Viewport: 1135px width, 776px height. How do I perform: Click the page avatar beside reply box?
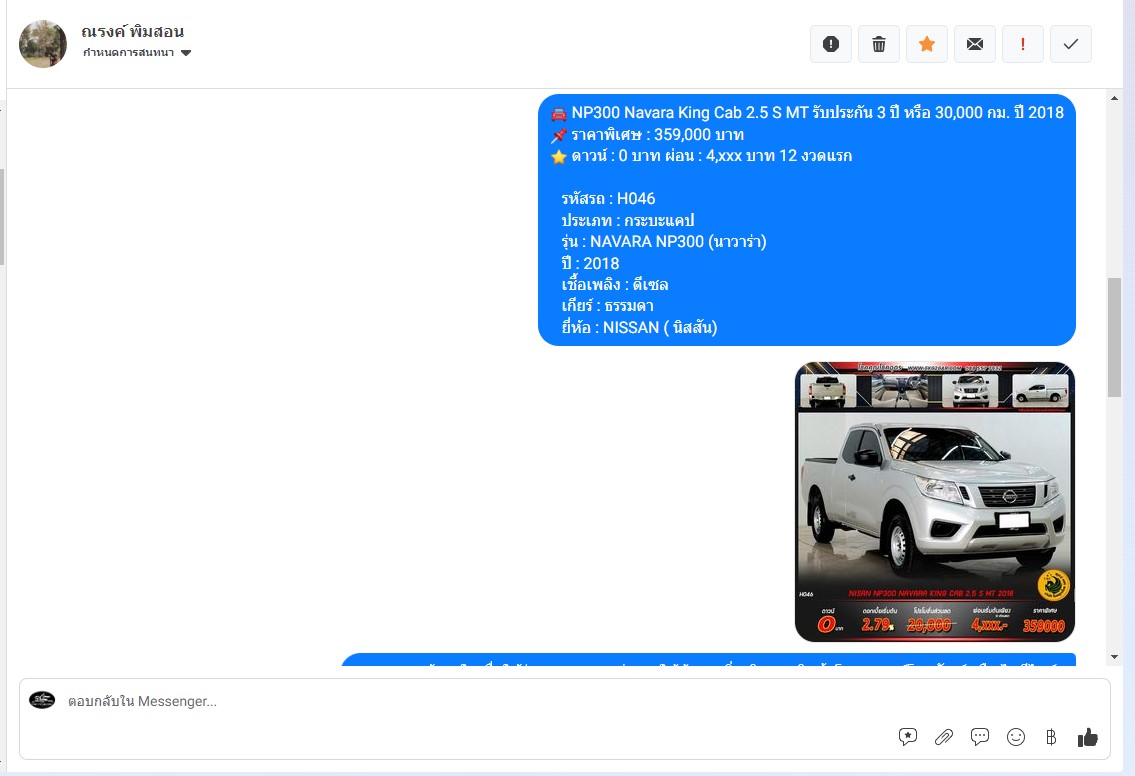click(x=42, y=700)
